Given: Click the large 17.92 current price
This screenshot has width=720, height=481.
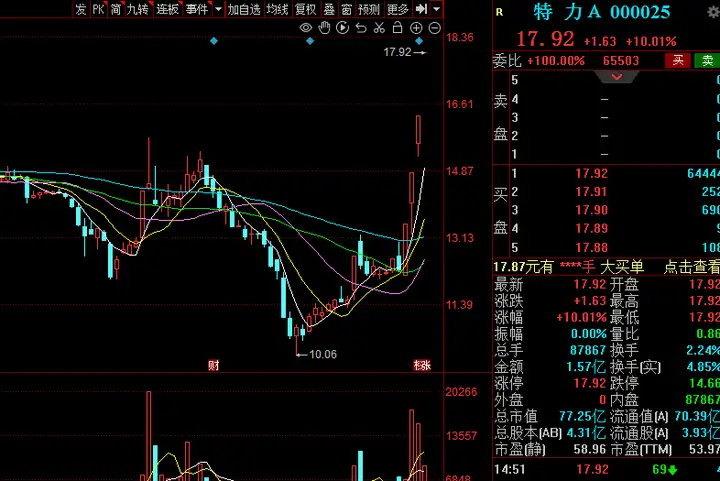Looking at the screenshot, I should 545,39.
